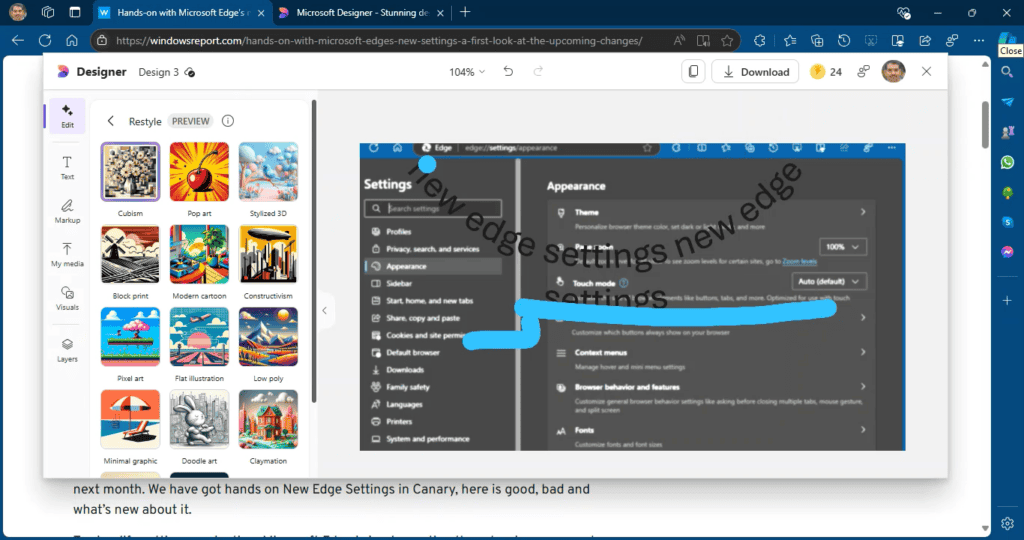Open the Layers panel

point(67,350)
